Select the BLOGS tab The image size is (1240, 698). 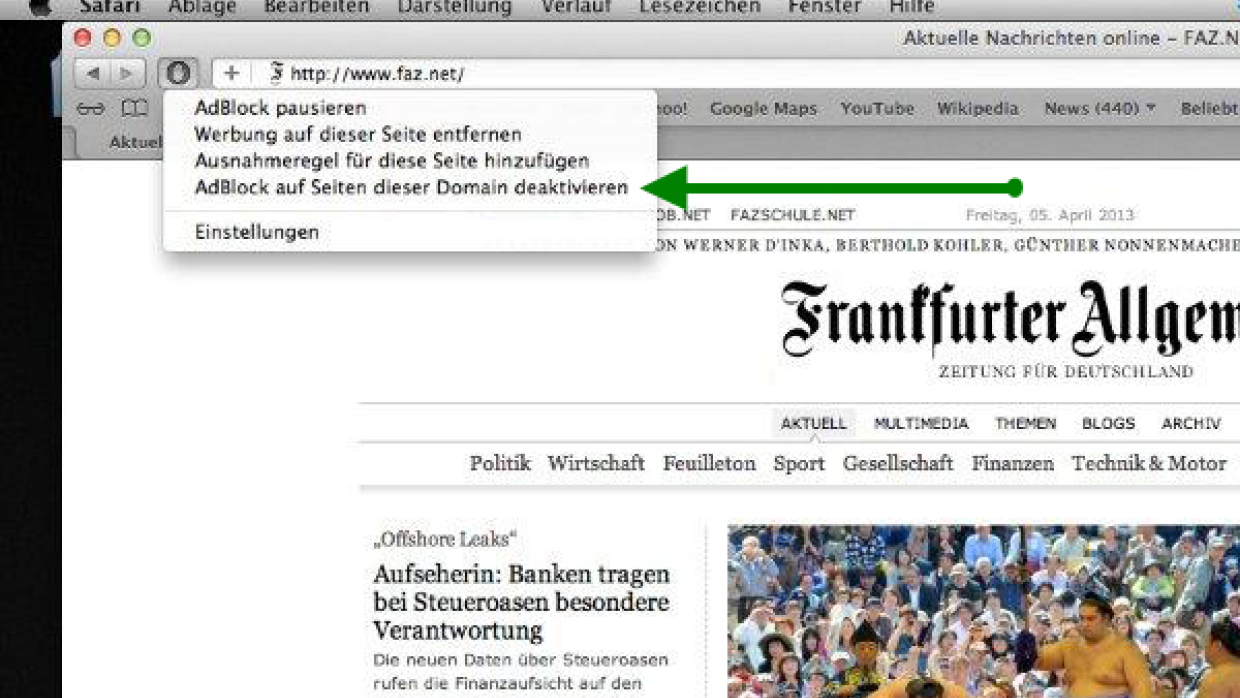point(1108,423)
